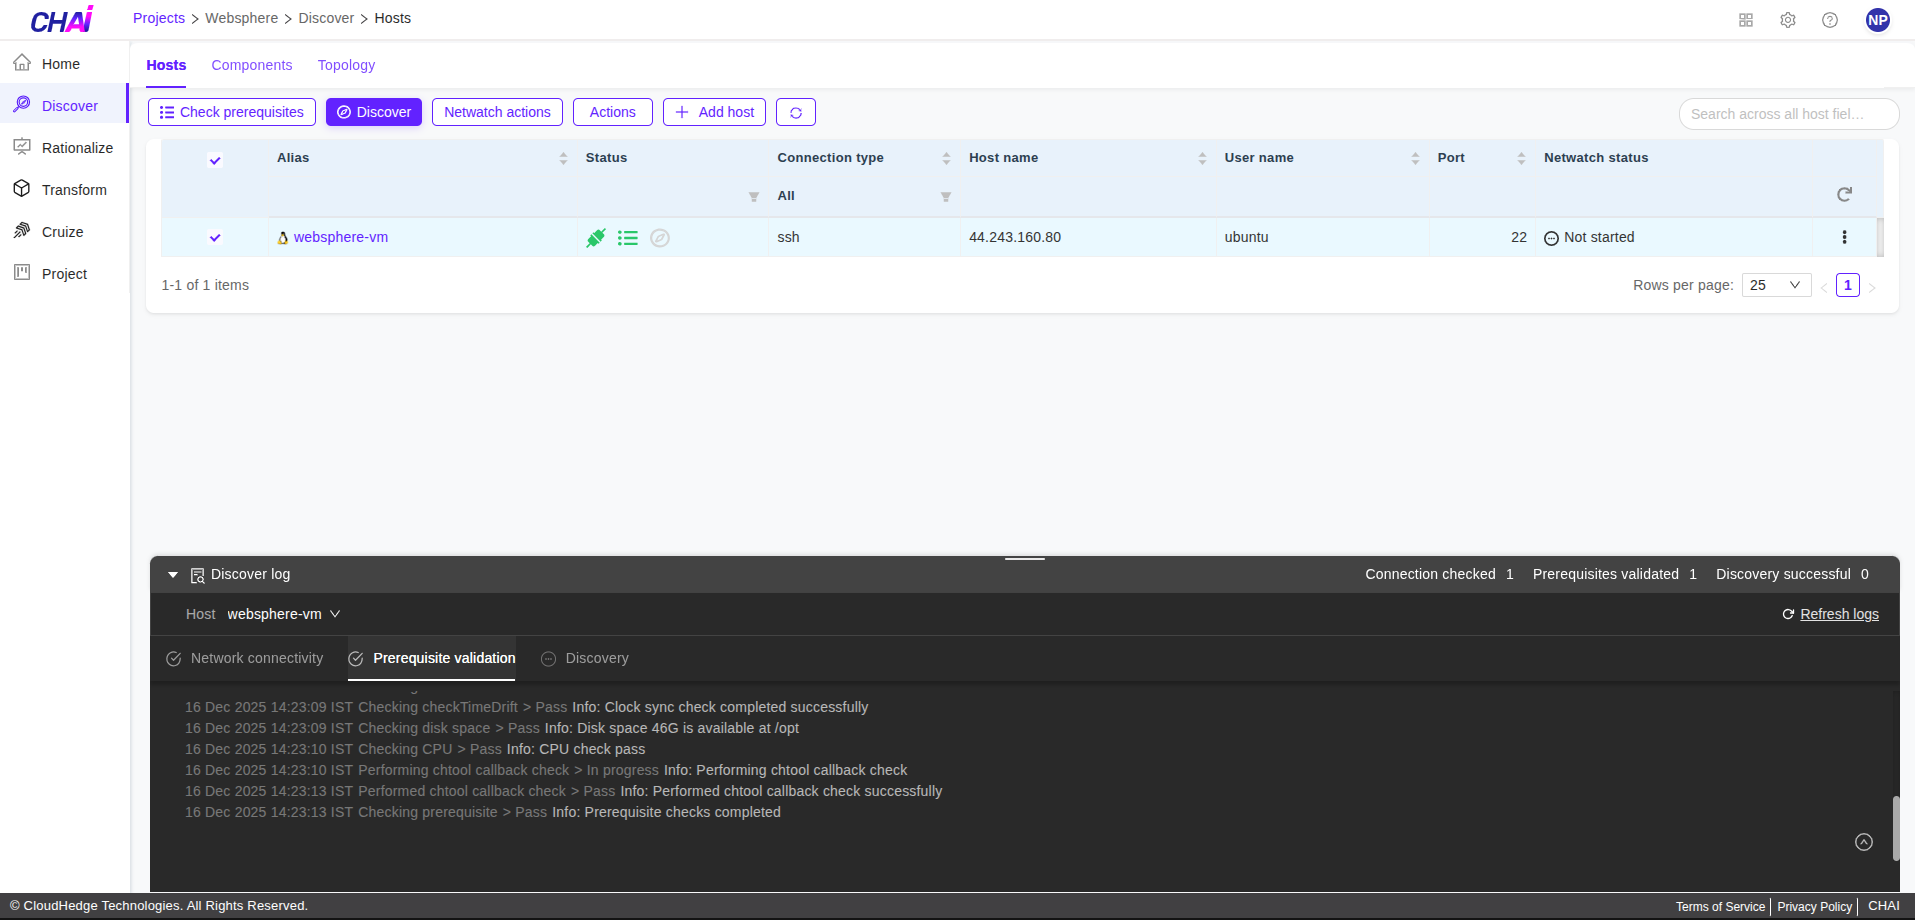Image resolution: width=1915 pixels, height=920 pixels.
Task: Open Rationalize in the sidebar
Action: click(64, 148)
